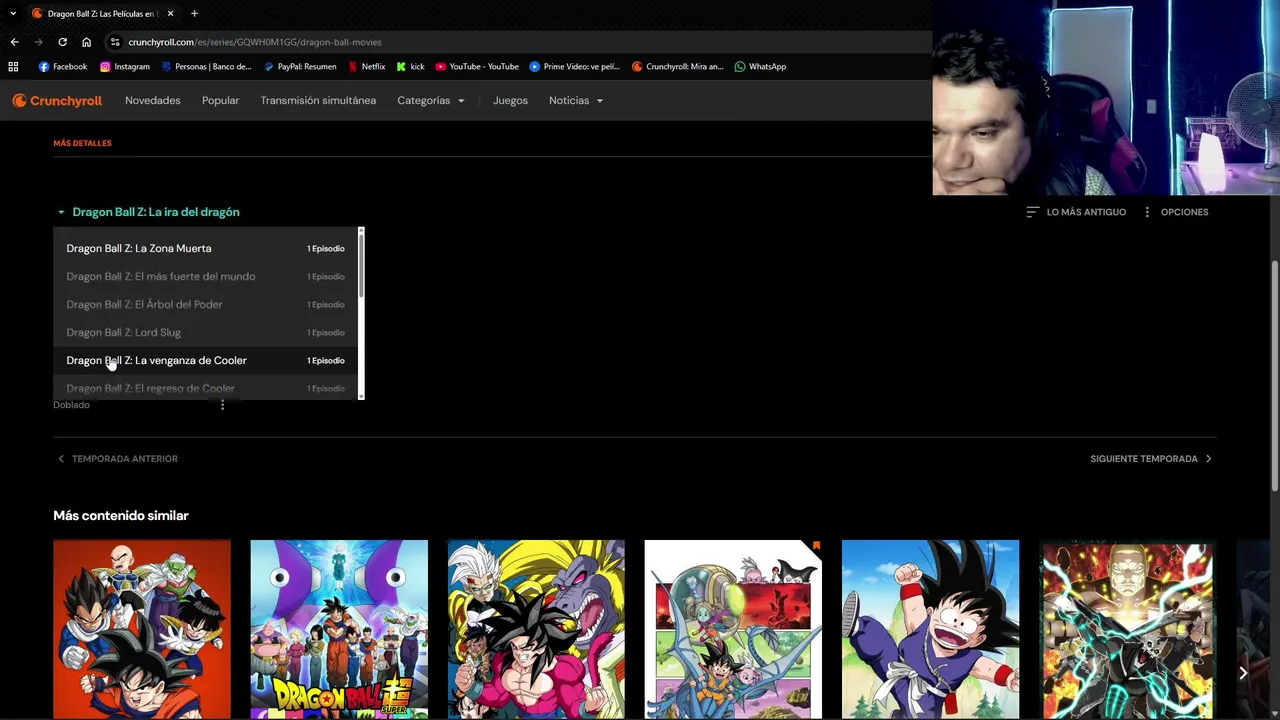Open three-dot menu beside Doblado
The width and height of the screenshot is (1280, 720).
(222, 405)
